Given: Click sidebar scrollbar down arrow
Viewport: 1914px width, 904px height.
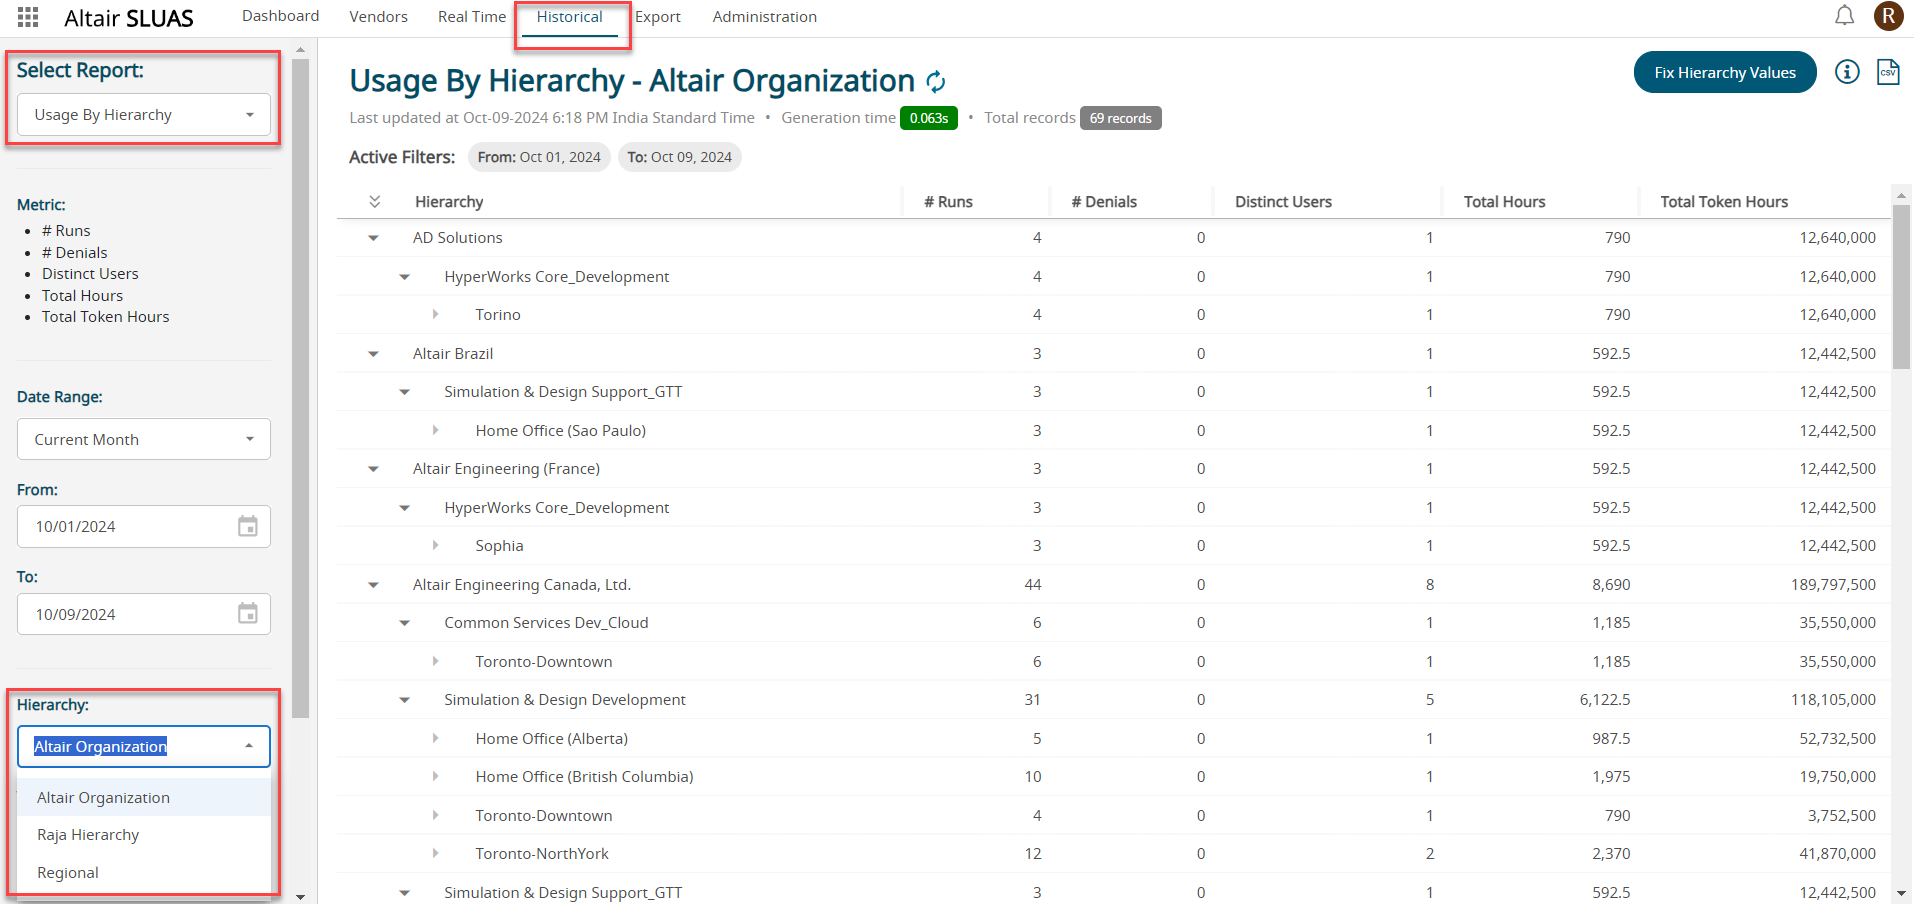Looking at the screenshot, I should coord(300,897).
